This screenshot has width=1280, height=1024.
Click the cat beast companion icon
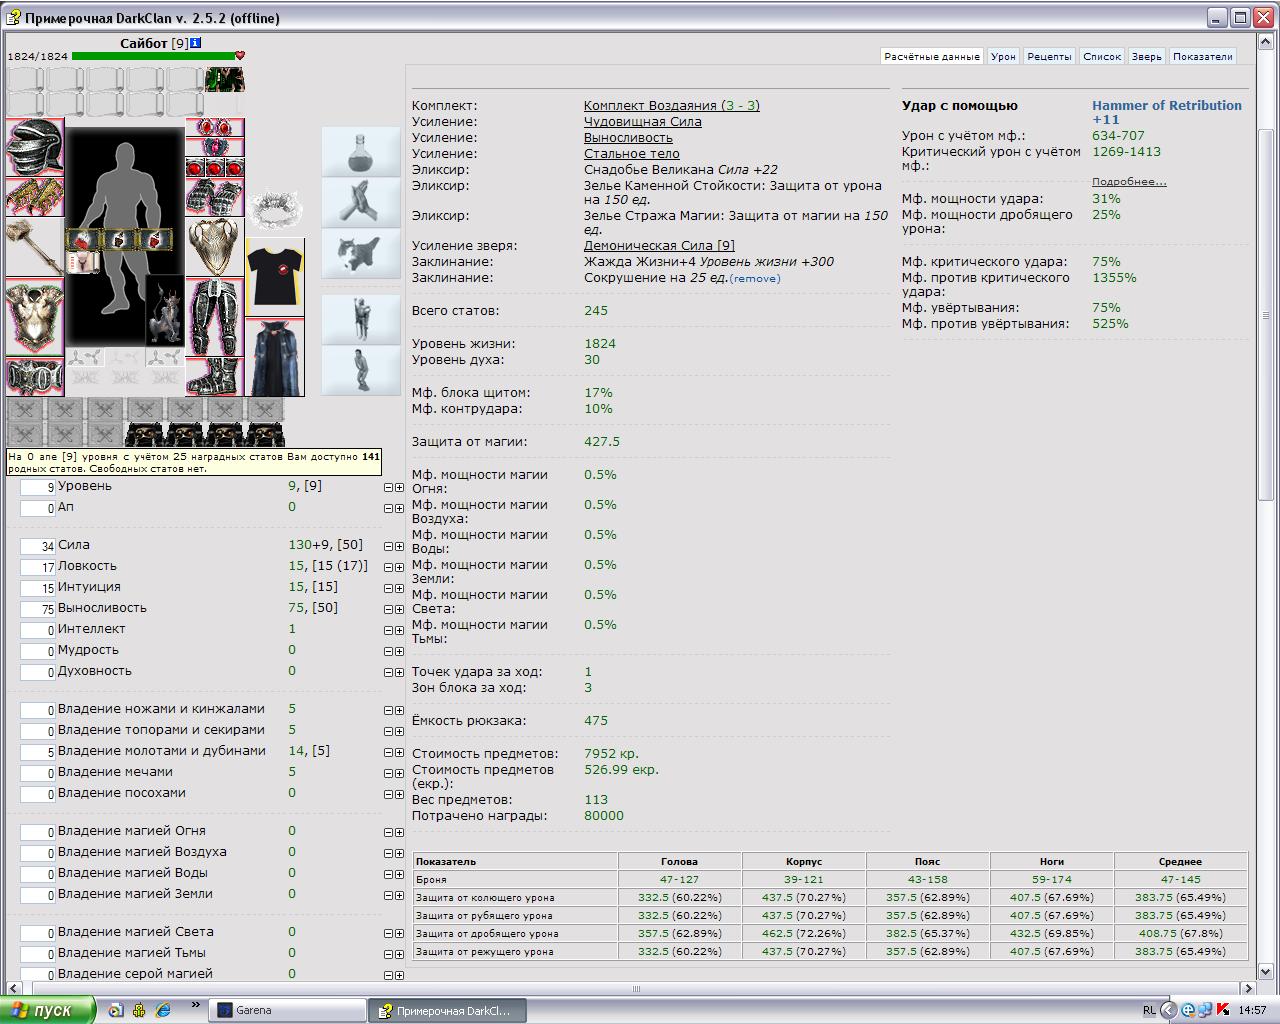(360, 253)
